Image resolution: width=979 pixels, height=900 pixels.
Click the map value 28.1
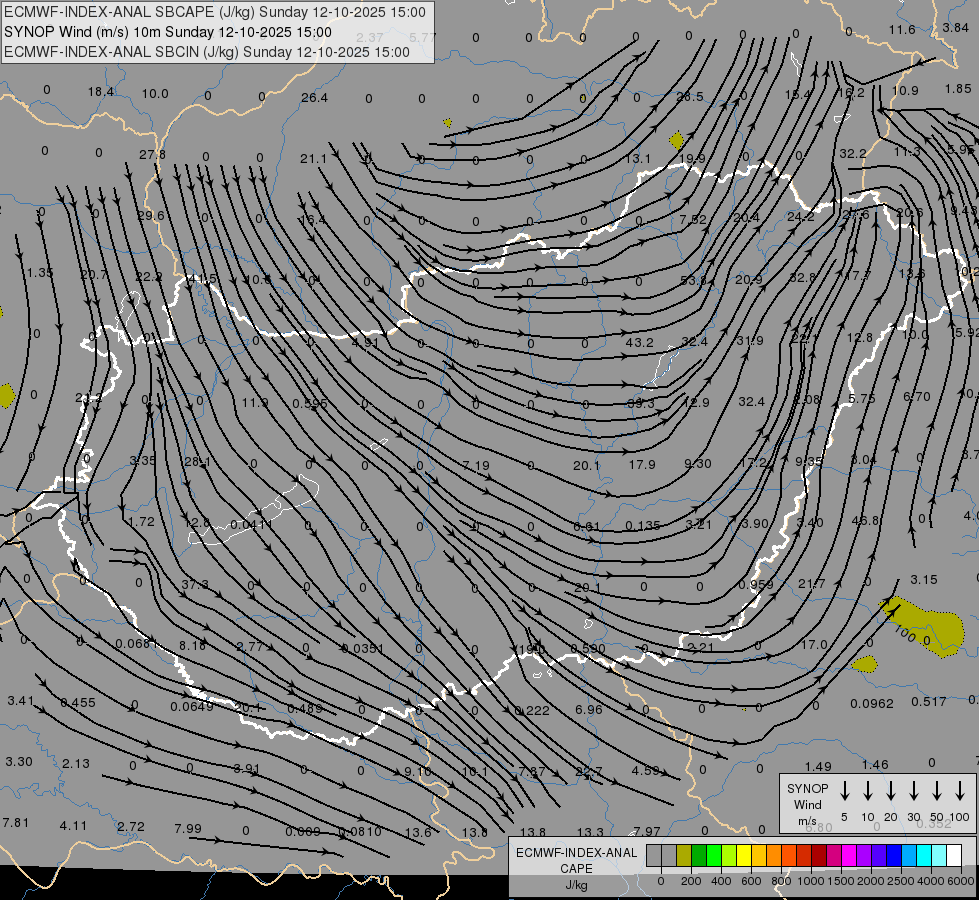(x=197, y=462)
